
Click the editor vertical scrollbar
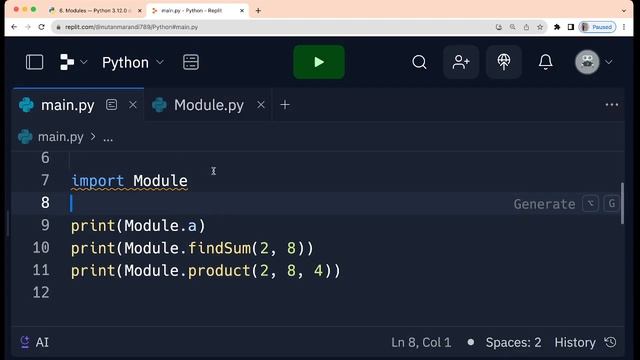click(x=622, y=203)
